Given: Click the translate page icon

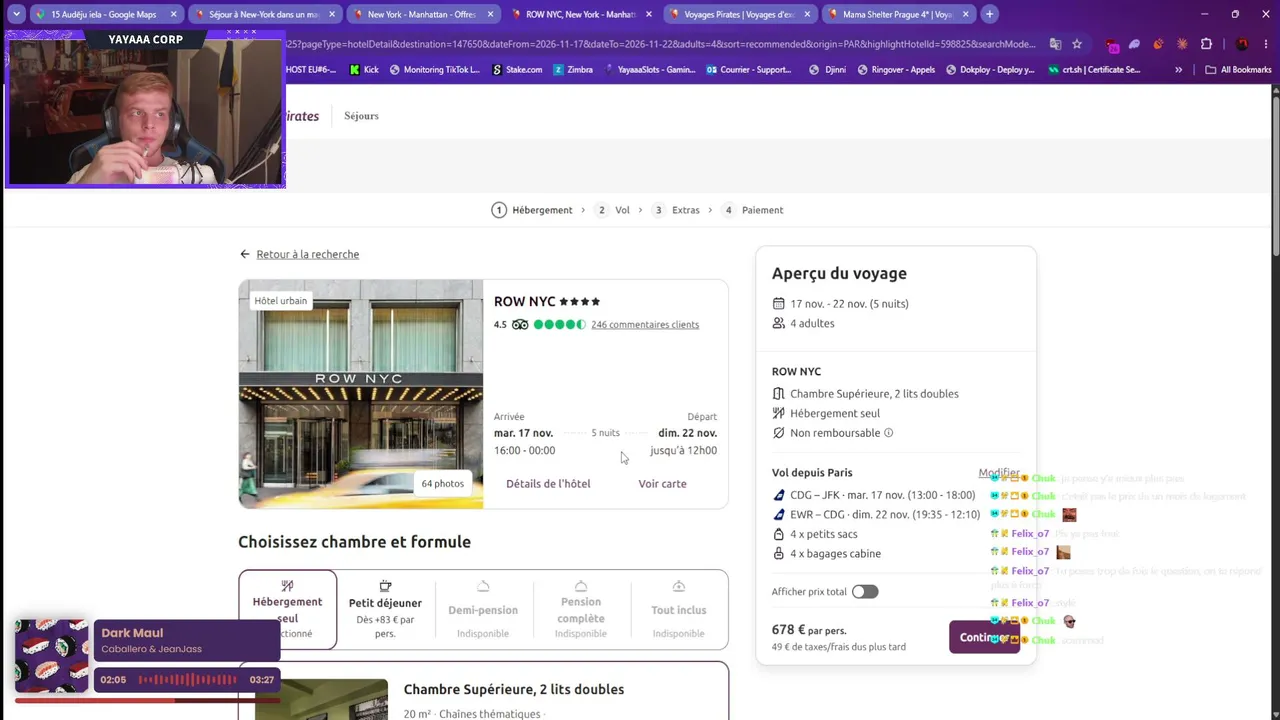Looking at the screenshot, I should click(x=1055, y=44).
